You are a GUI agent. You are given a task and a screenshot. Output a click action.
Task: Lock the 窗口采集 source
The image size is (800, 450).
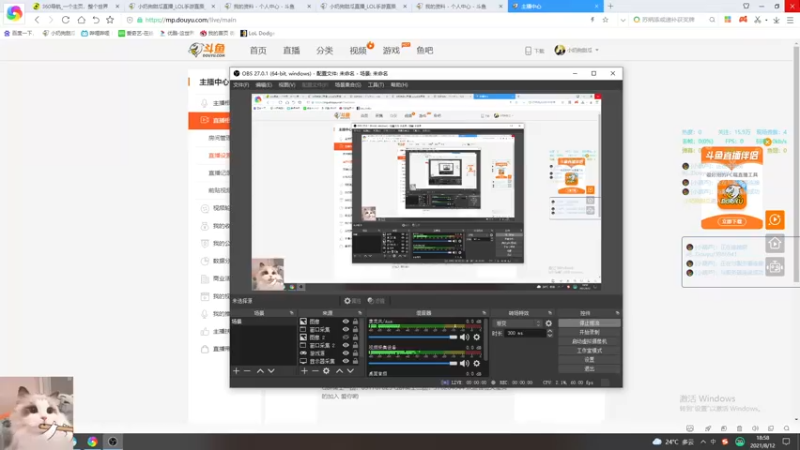pos(356,330)
